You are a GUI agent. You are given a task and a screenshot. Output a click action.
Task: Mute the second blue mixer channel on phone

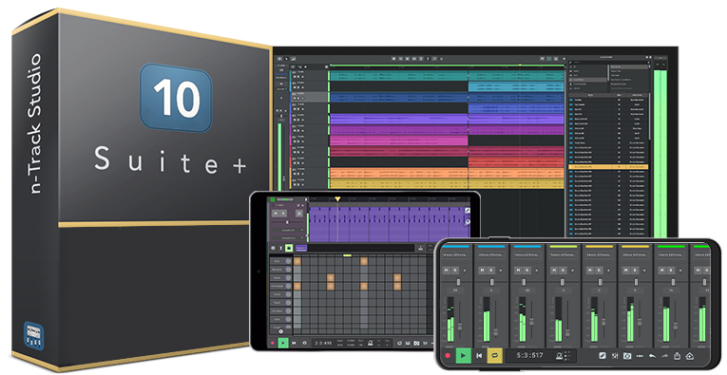pos(482,270)
